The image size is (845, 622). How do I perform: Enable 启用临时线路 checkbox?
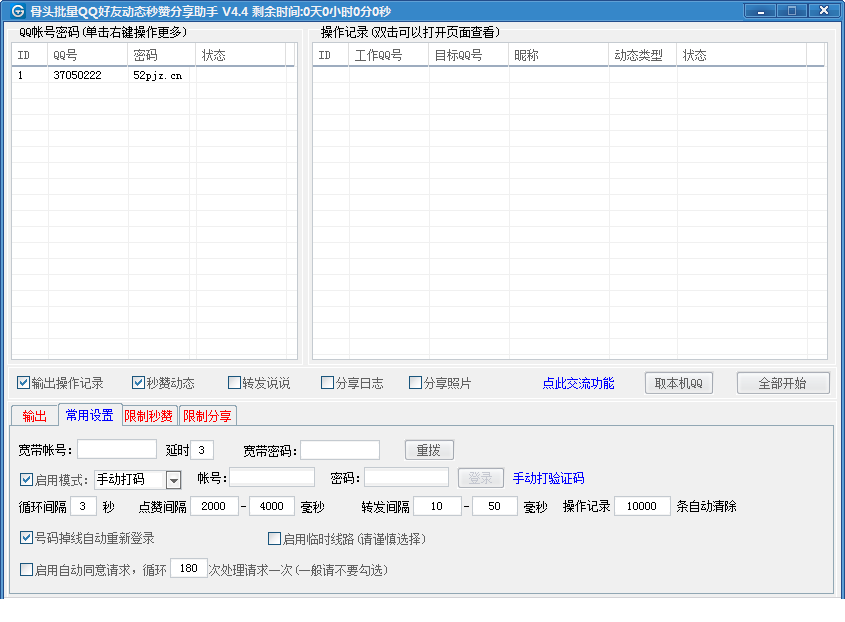point(274,538)
